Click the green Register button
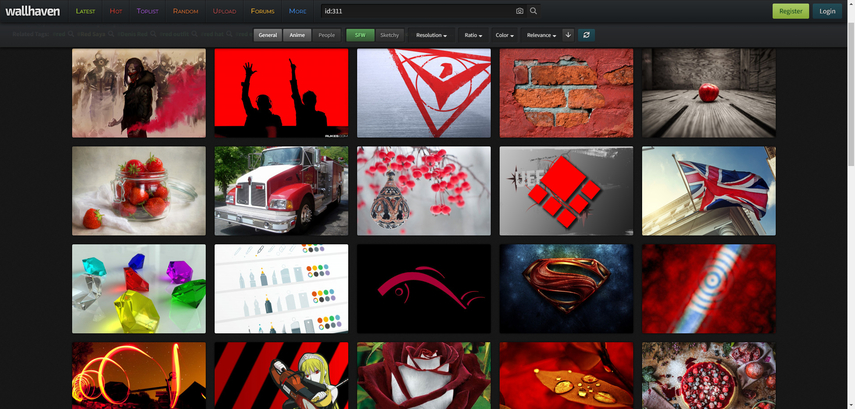Screen dimensions: 855x409 pos(791,11)
